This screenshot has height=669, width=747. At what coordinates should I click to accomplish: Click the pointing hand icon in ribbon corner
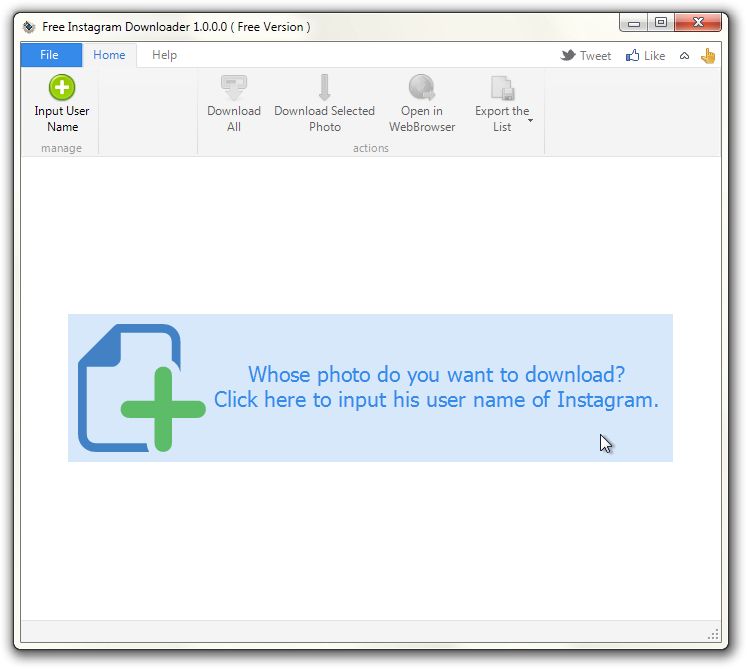(708, 56)
